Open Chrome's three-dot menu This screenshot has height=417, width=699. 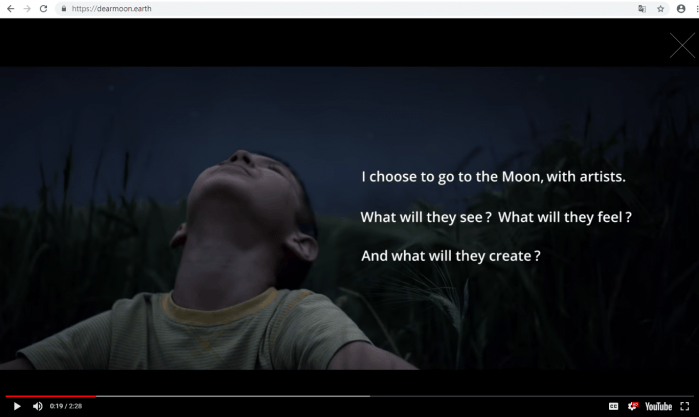tap(697, 8)
